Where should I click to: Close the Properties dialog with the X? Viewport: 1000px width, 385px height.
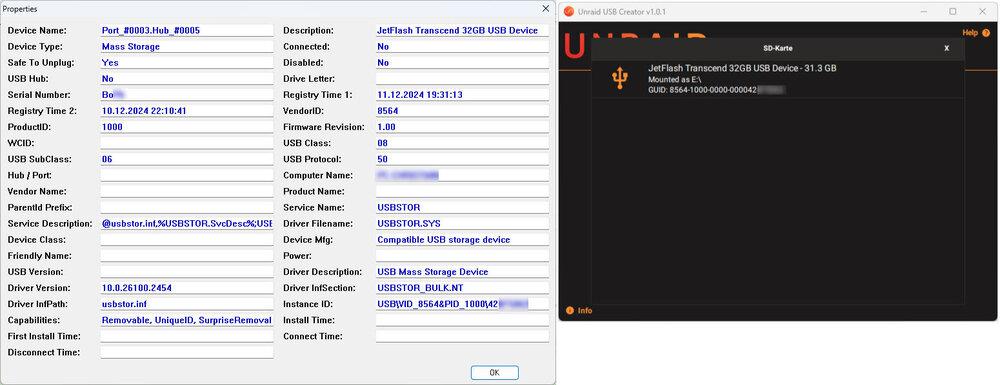click(x=545, y=9)
